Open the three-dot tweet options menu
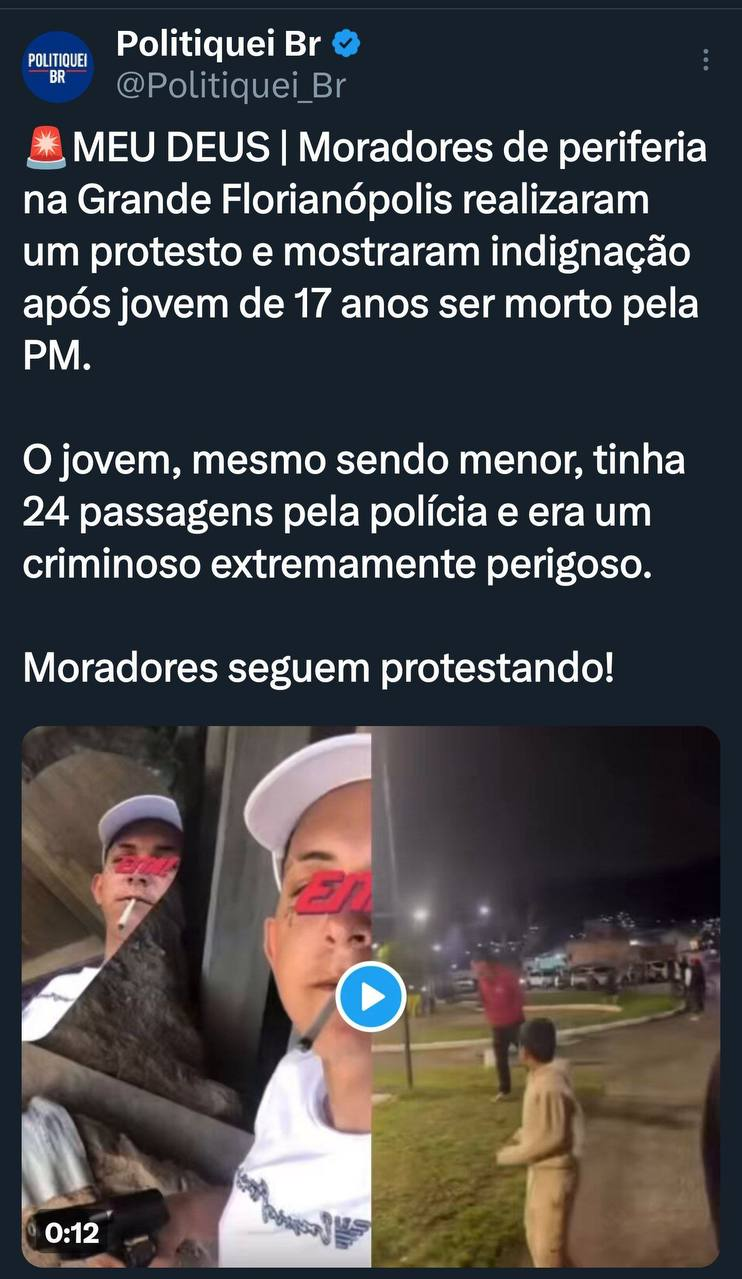 (x=706, y=60)
